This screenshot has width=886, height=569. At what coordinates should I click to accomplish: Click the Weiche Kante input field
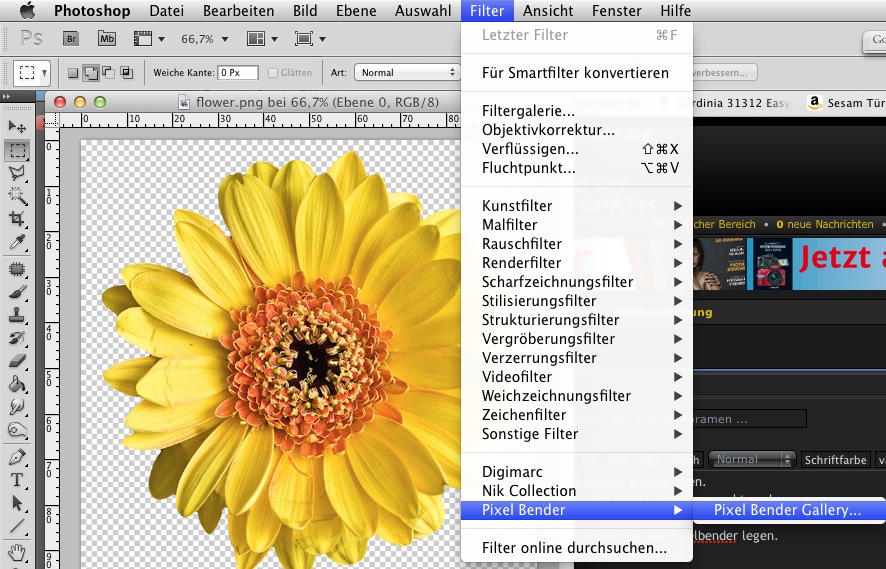click(x=238, y=73)
